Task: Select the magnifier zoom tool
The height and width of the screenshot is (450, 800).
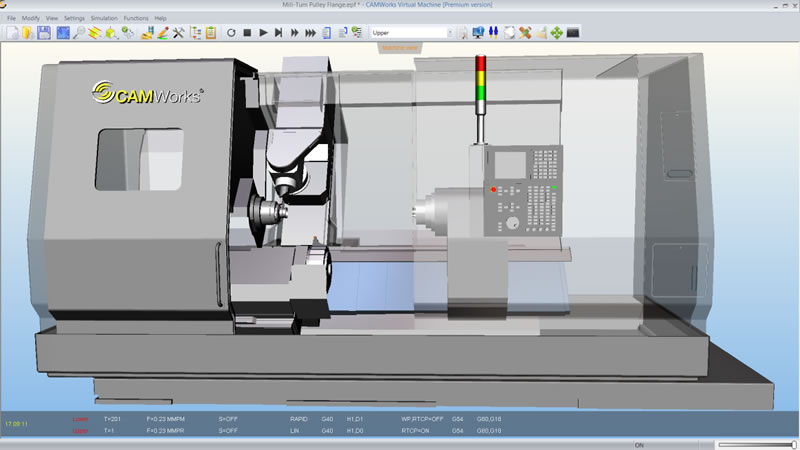Action: tap(79, 33)
